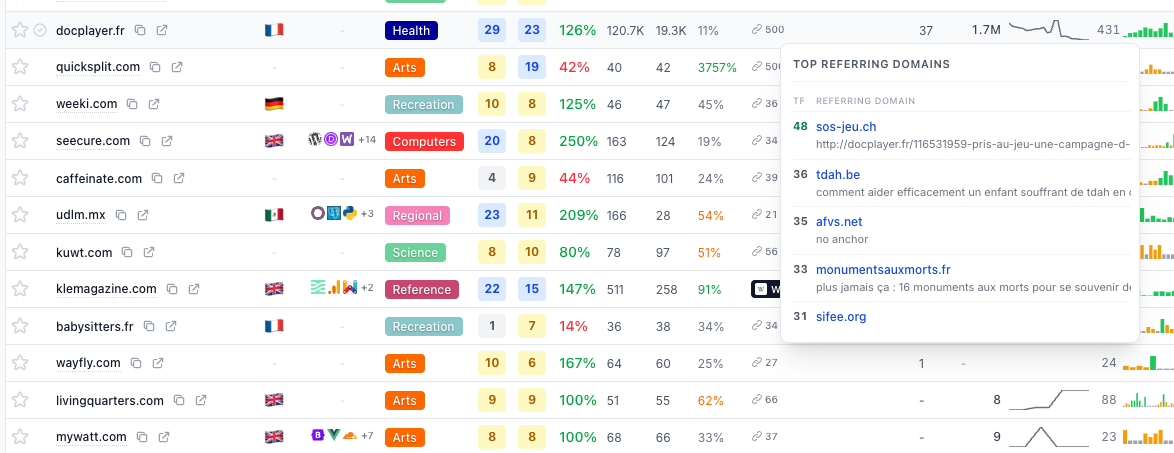Click docplayer.fr 500 backlinks count
The image size is (1174, 453).
[x=768, y=30]
